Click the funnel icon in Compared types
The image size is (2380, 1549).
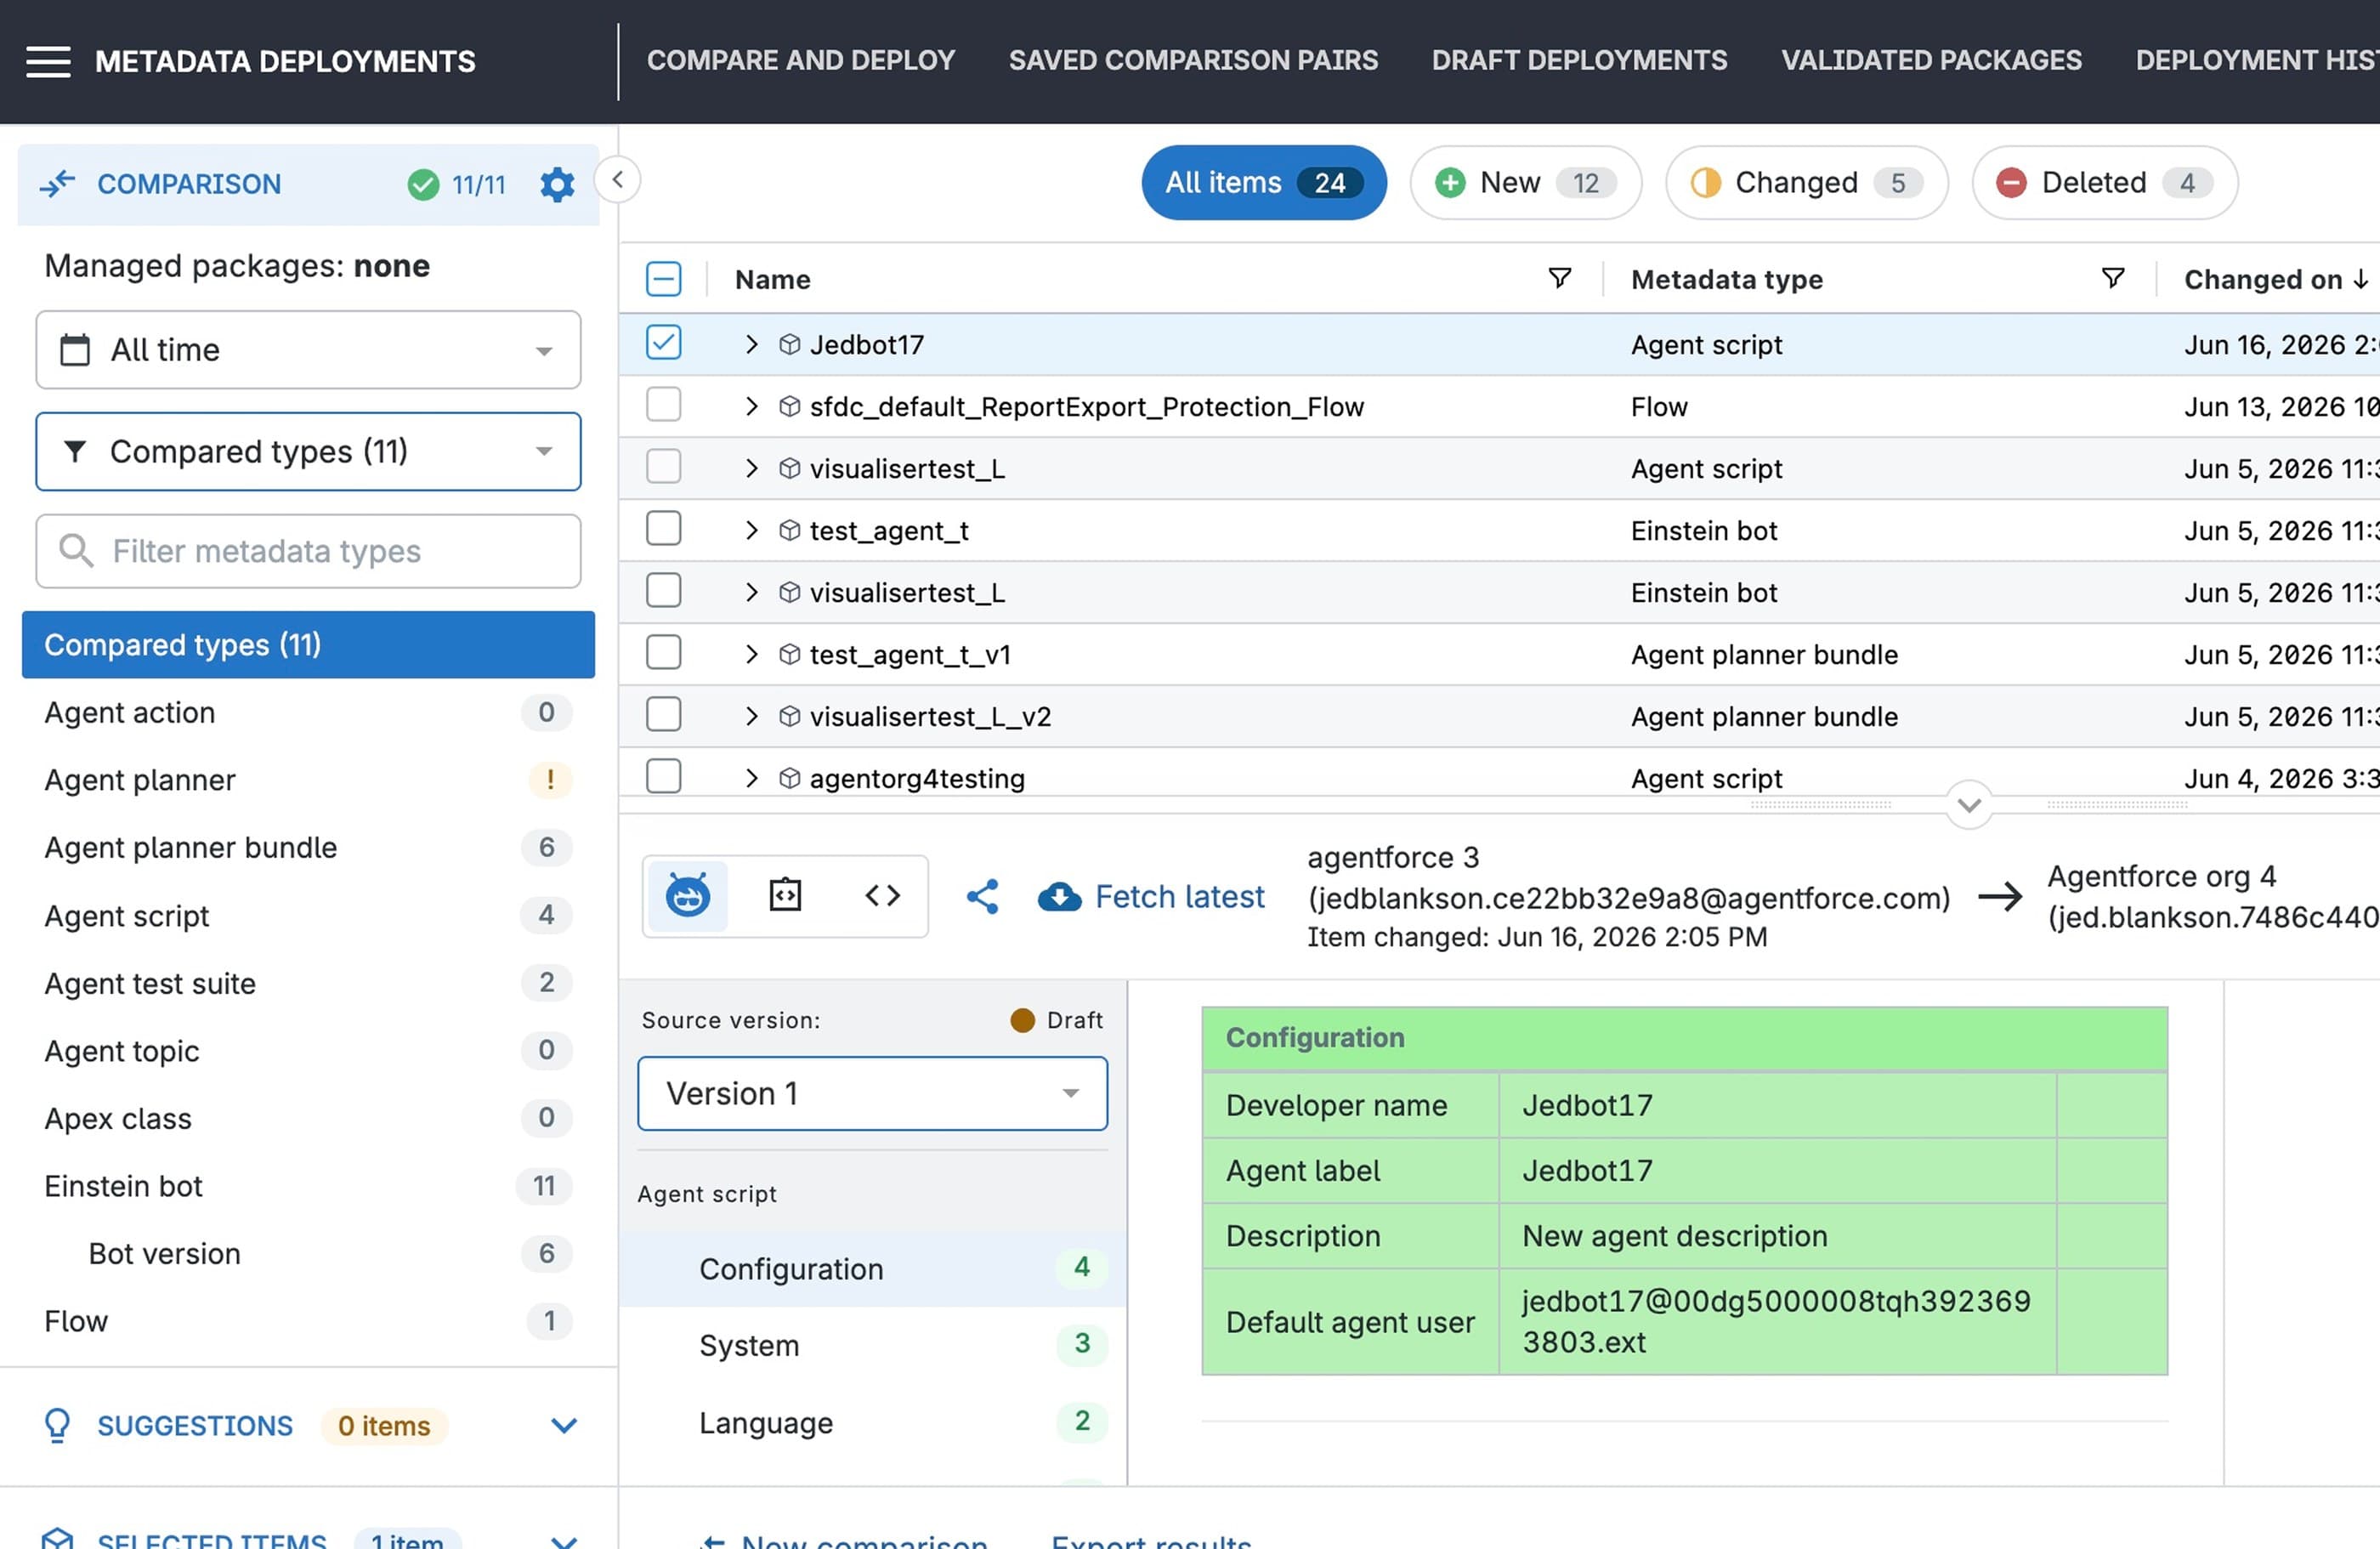[x=75, y=451]
